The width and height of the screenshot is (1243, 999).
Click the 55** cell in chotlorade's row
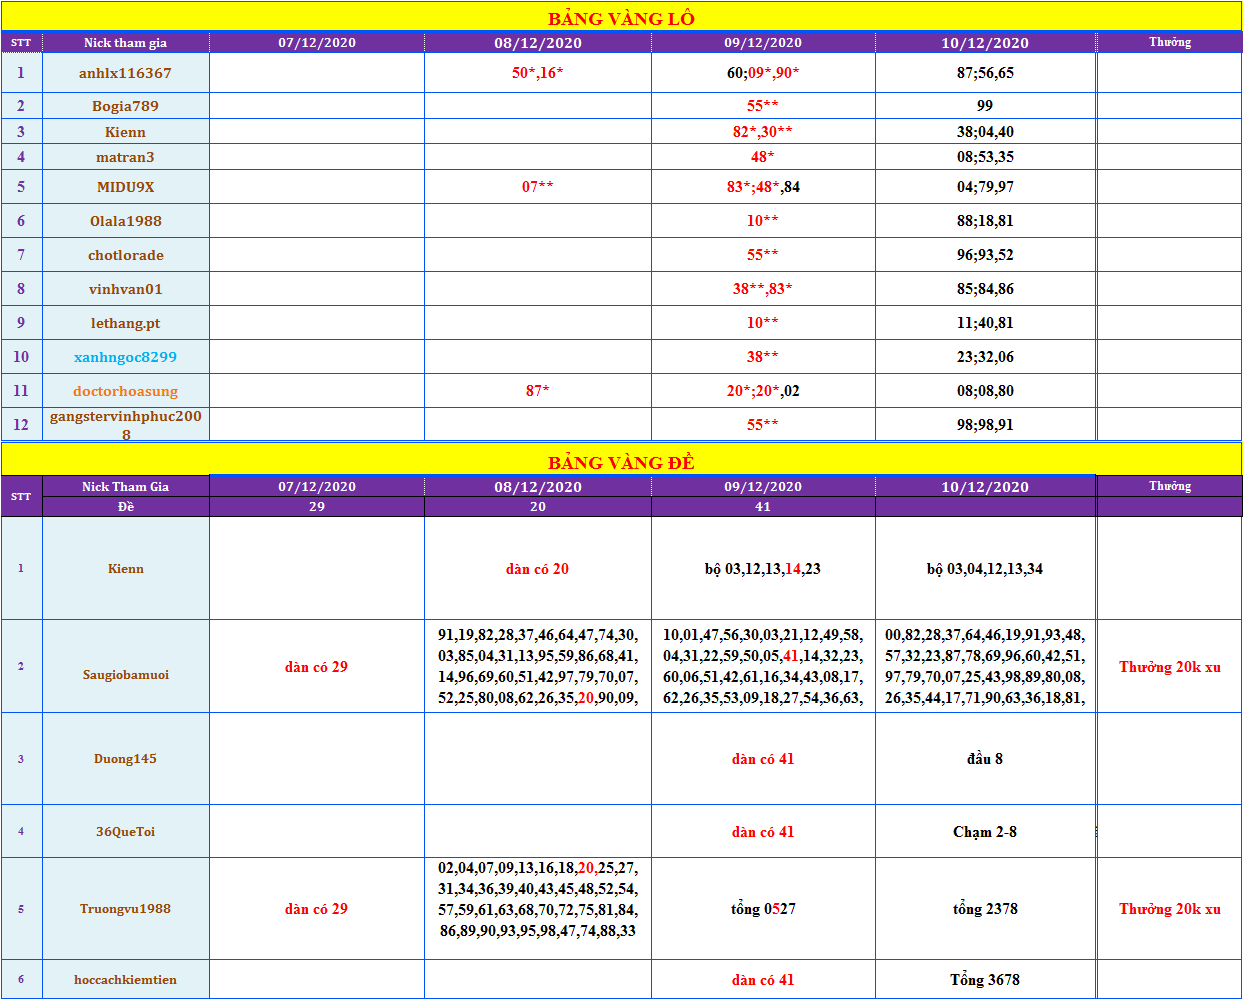click(x=763, y=255)
